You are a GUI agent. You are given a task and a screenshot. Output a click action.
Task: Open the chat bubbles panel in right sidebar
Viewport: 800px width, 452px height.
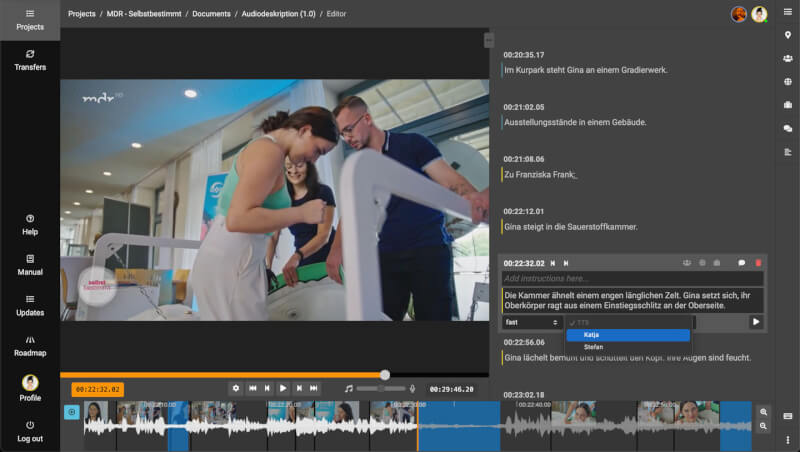[788, 128]
